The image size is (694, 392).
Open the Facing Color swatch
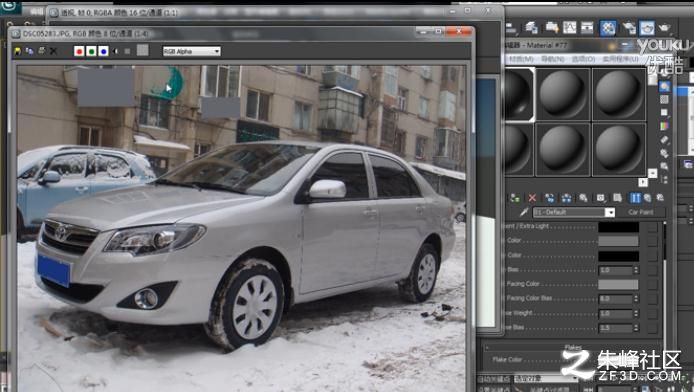click(x=618, y=284)
